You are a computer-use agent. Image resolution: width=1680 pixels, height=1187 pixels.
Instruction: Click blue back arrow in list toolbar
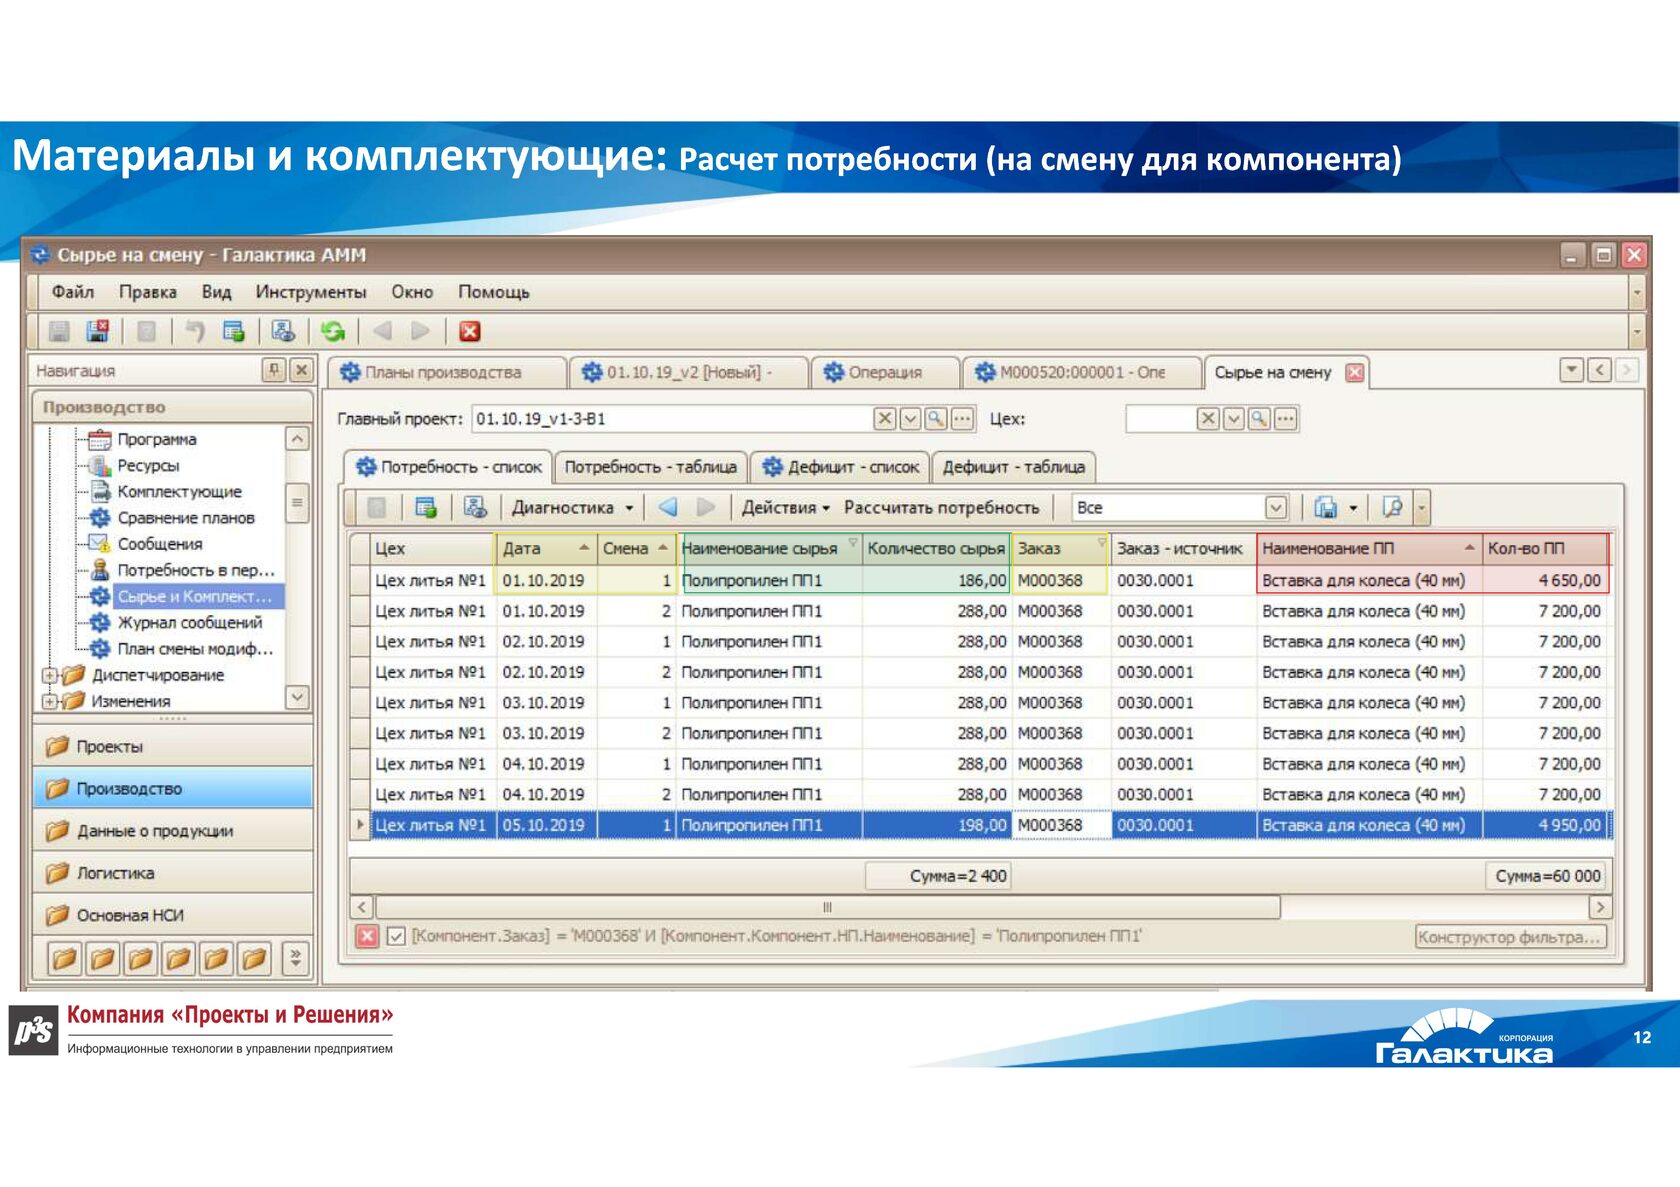coord(668,507)
